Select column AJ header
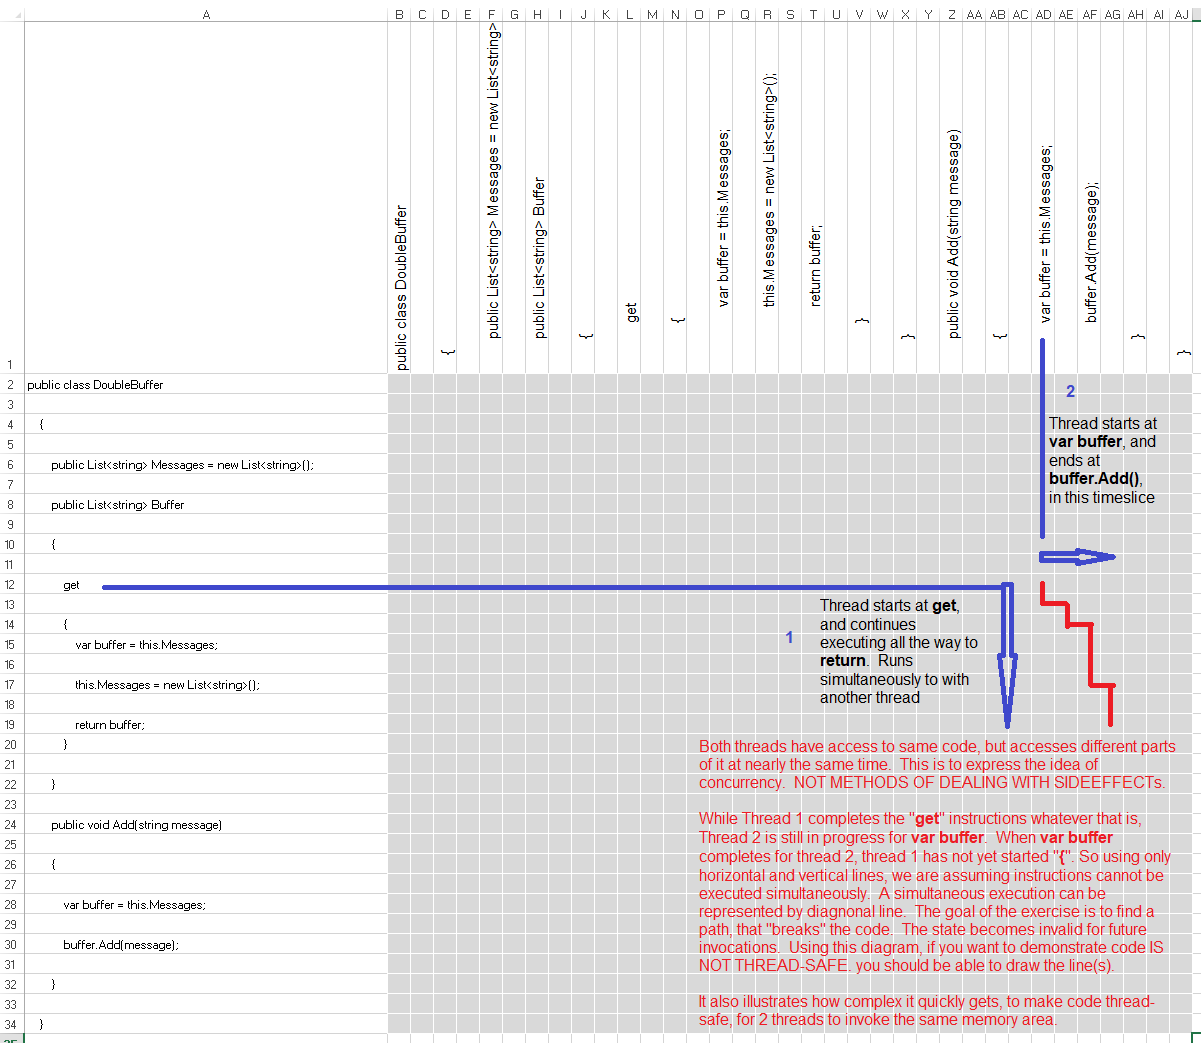Viewport: 1201px width, 1043px height. click(x=1181, y=14)
